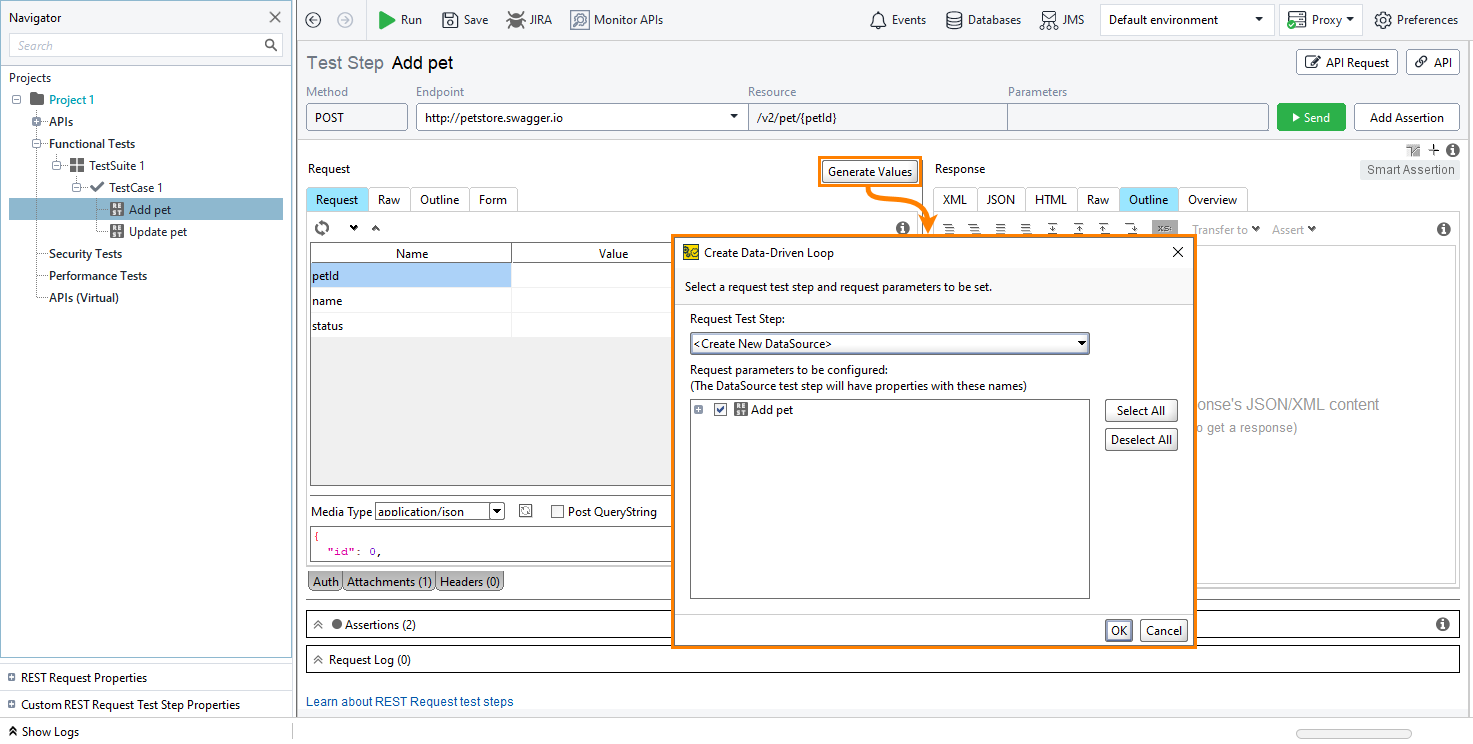Click the forward navigation arrow
This screenshot has height=744, width=1473.
point(345,20)
